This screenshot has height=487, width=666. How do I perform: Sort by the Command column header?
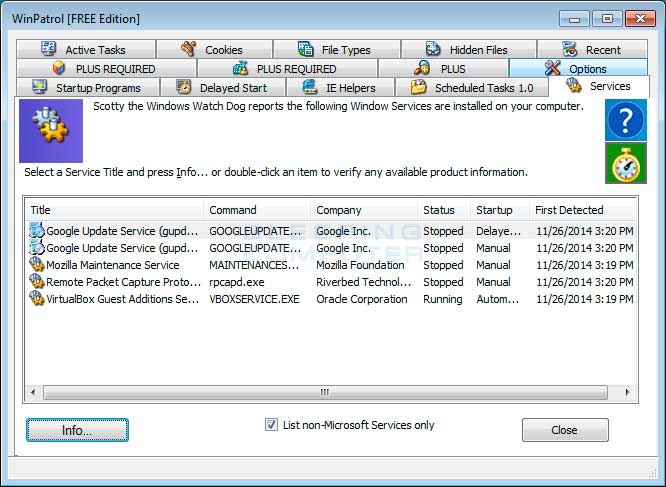tap(257, 210)
